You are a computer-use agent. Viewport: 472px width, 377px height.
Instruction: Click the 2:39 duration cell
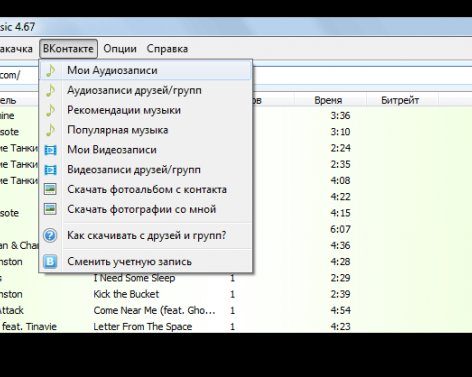[340, 294]
